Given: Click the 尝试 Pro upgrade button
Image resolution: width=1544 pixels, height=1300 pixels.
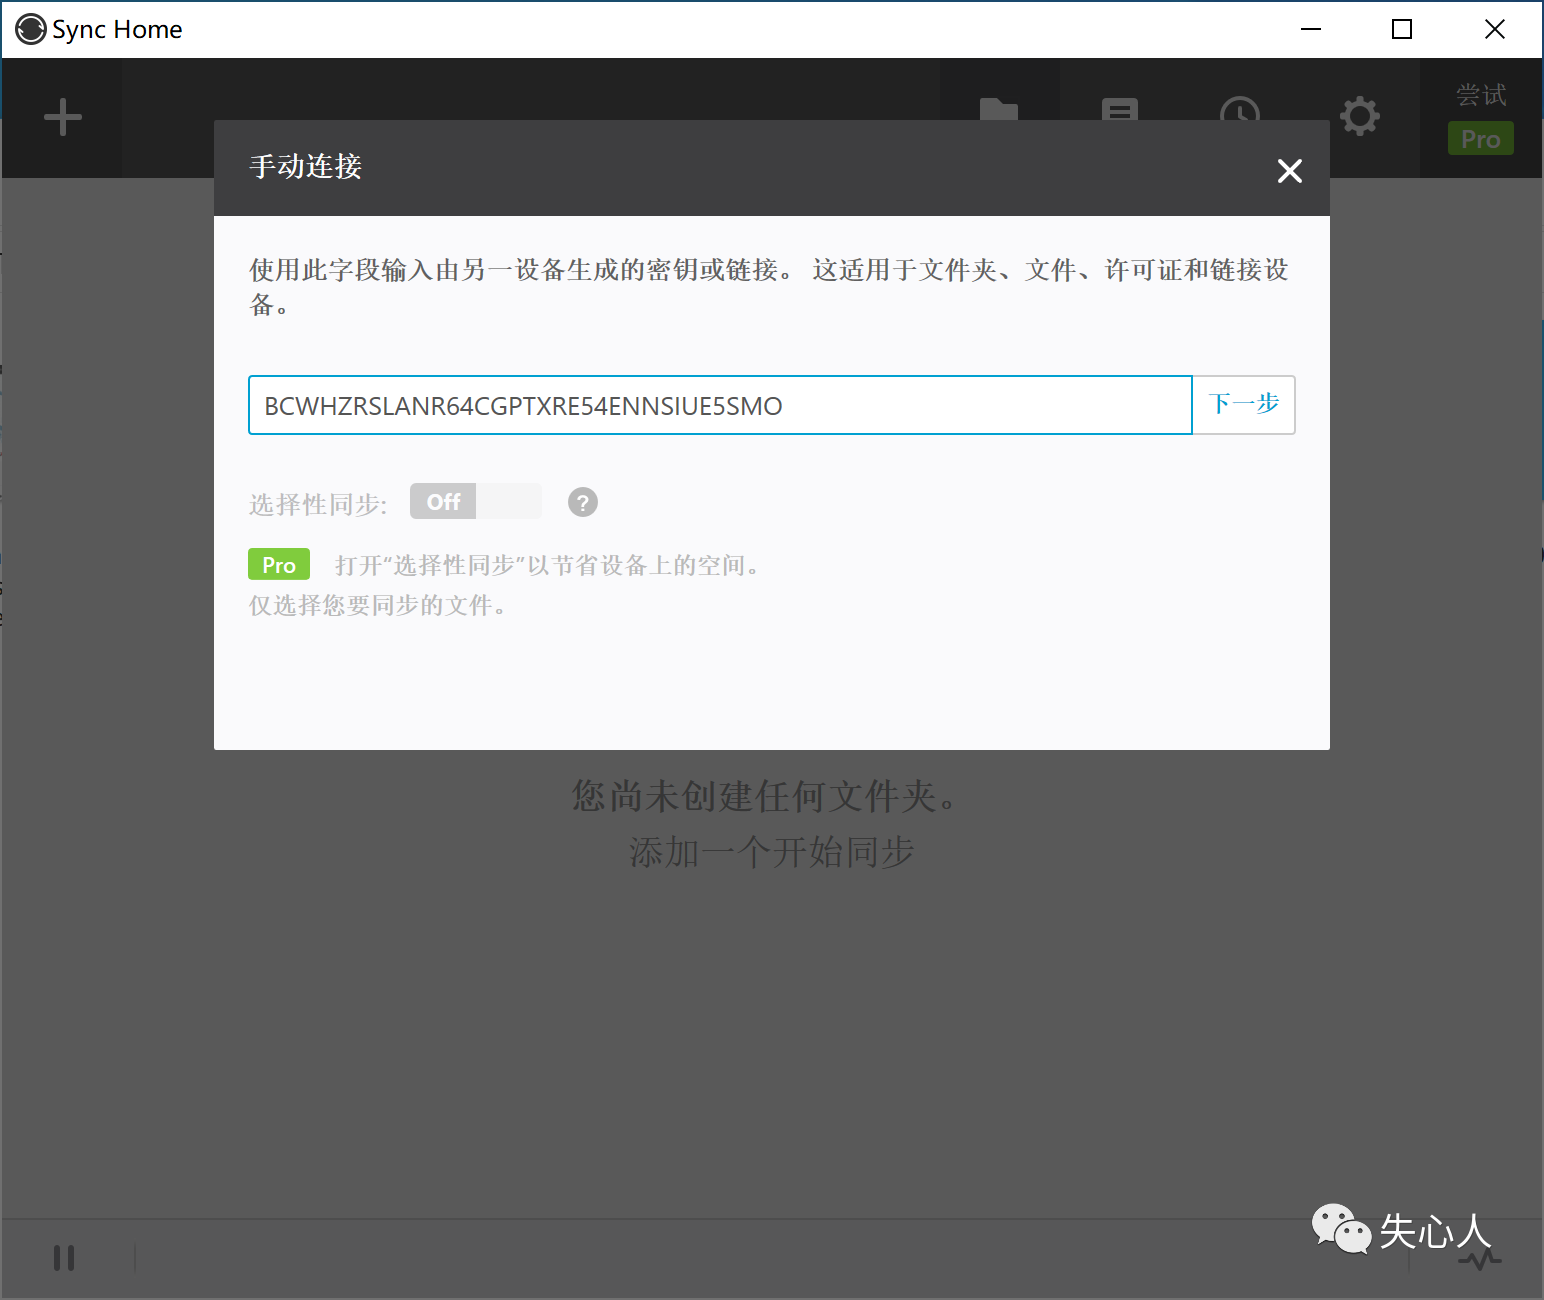Looking at the screenshot, I should click(x=1481, y=118).
